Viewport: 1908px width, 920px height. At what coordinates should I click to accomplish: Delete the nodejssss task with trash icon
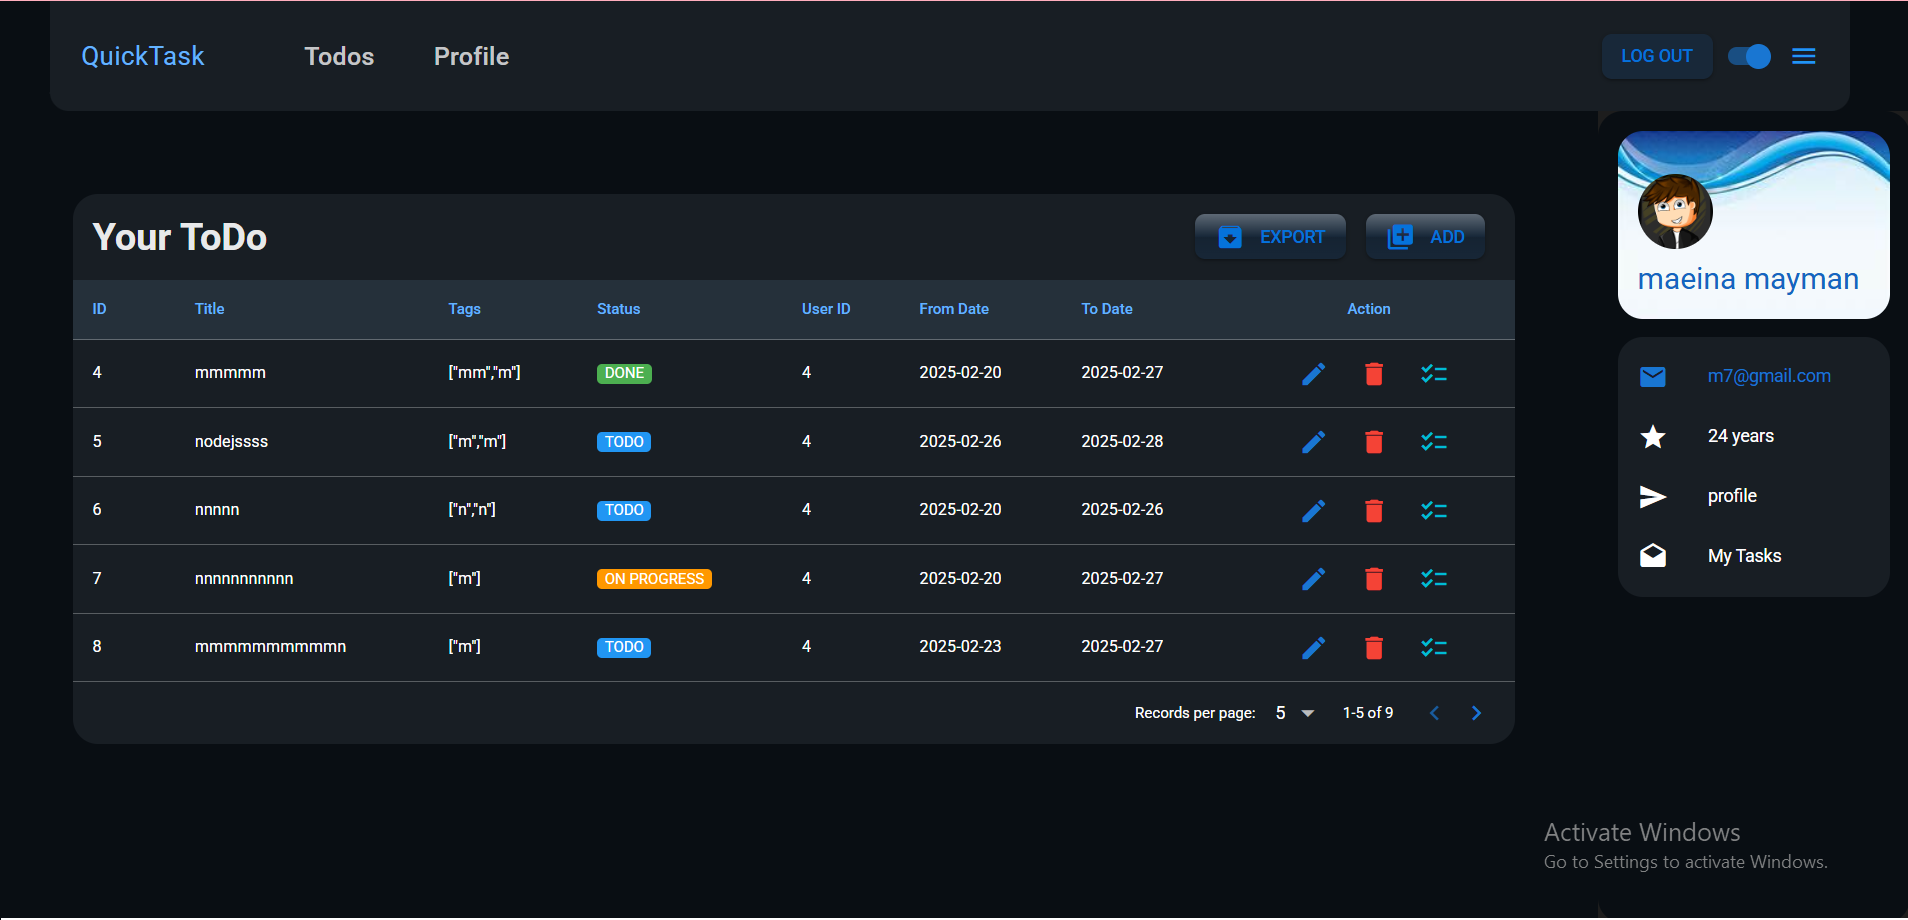[x=1374, y=442]
